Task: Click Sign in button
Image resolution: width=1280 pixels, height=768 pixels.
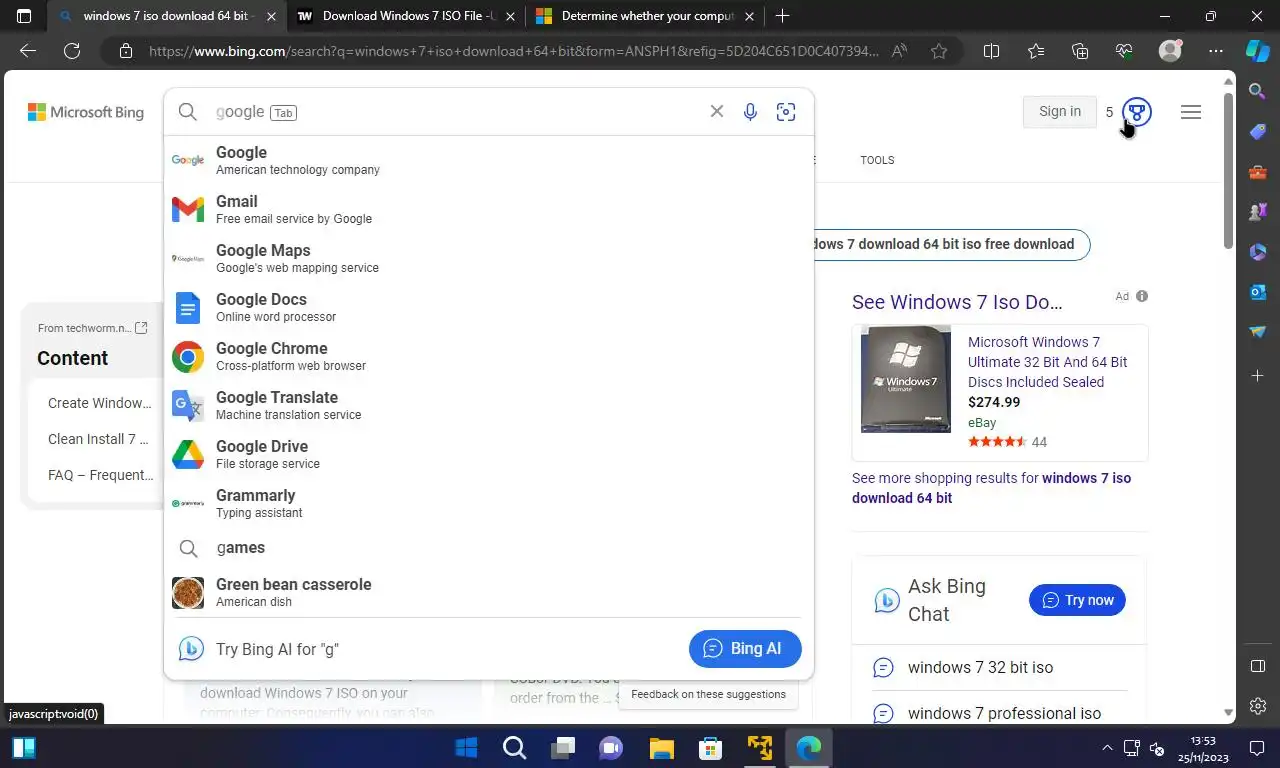Action: [1060, 112]
